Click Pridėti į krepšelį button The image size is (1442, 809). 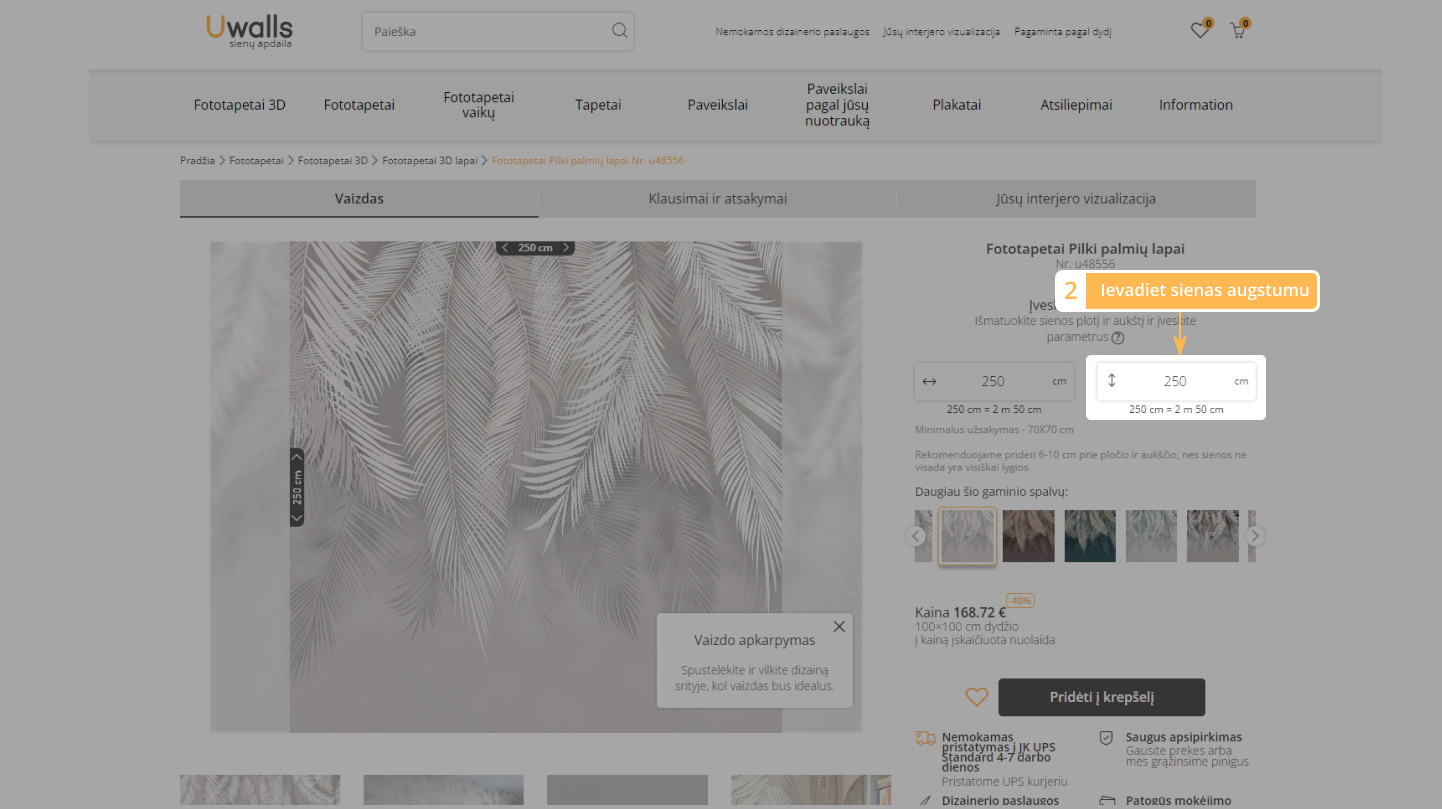click(1101, 697)
